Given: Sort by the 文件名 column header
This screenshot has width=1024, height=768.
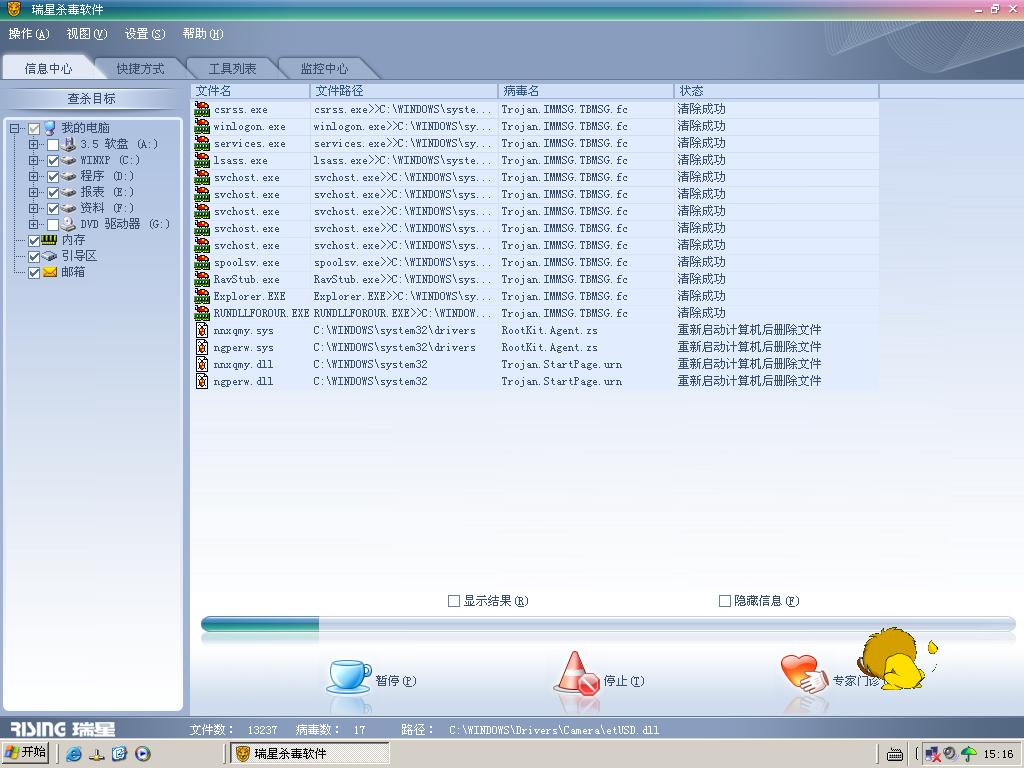Looking at the screenshot, I should click(x=250, y=91).
